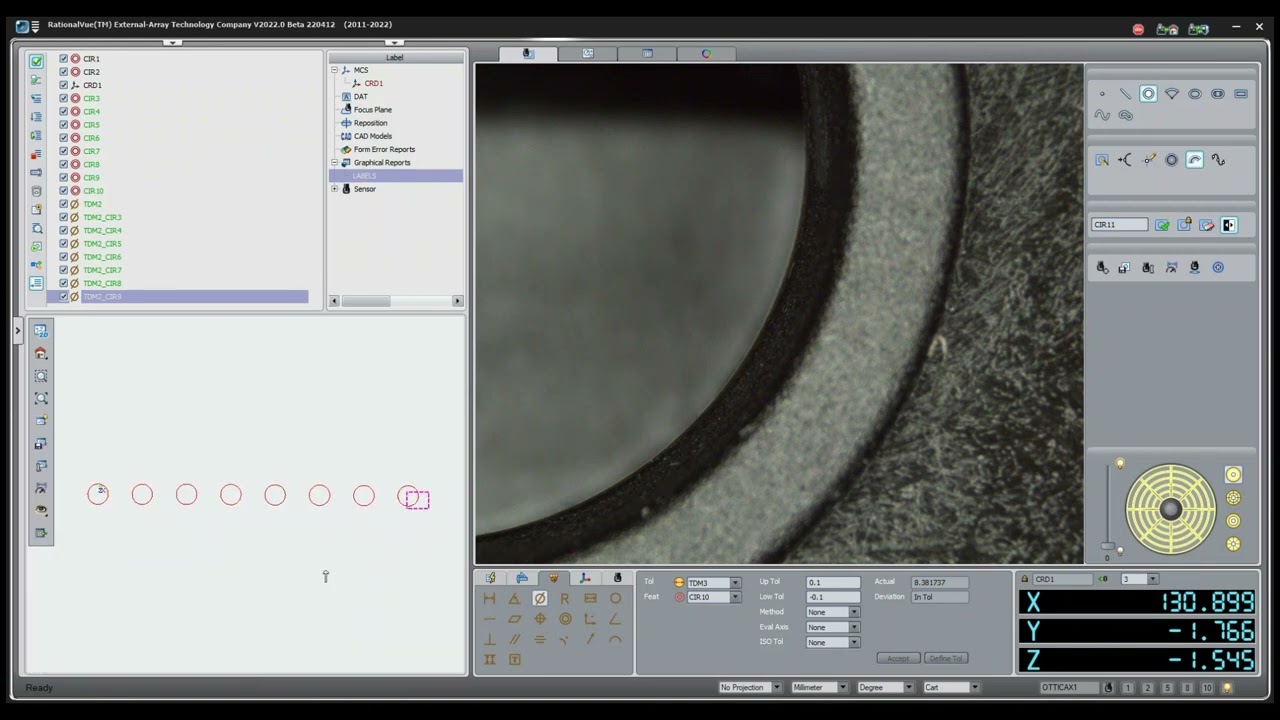
Task: Select the Slot feature tool
Action: [1218, 94]
